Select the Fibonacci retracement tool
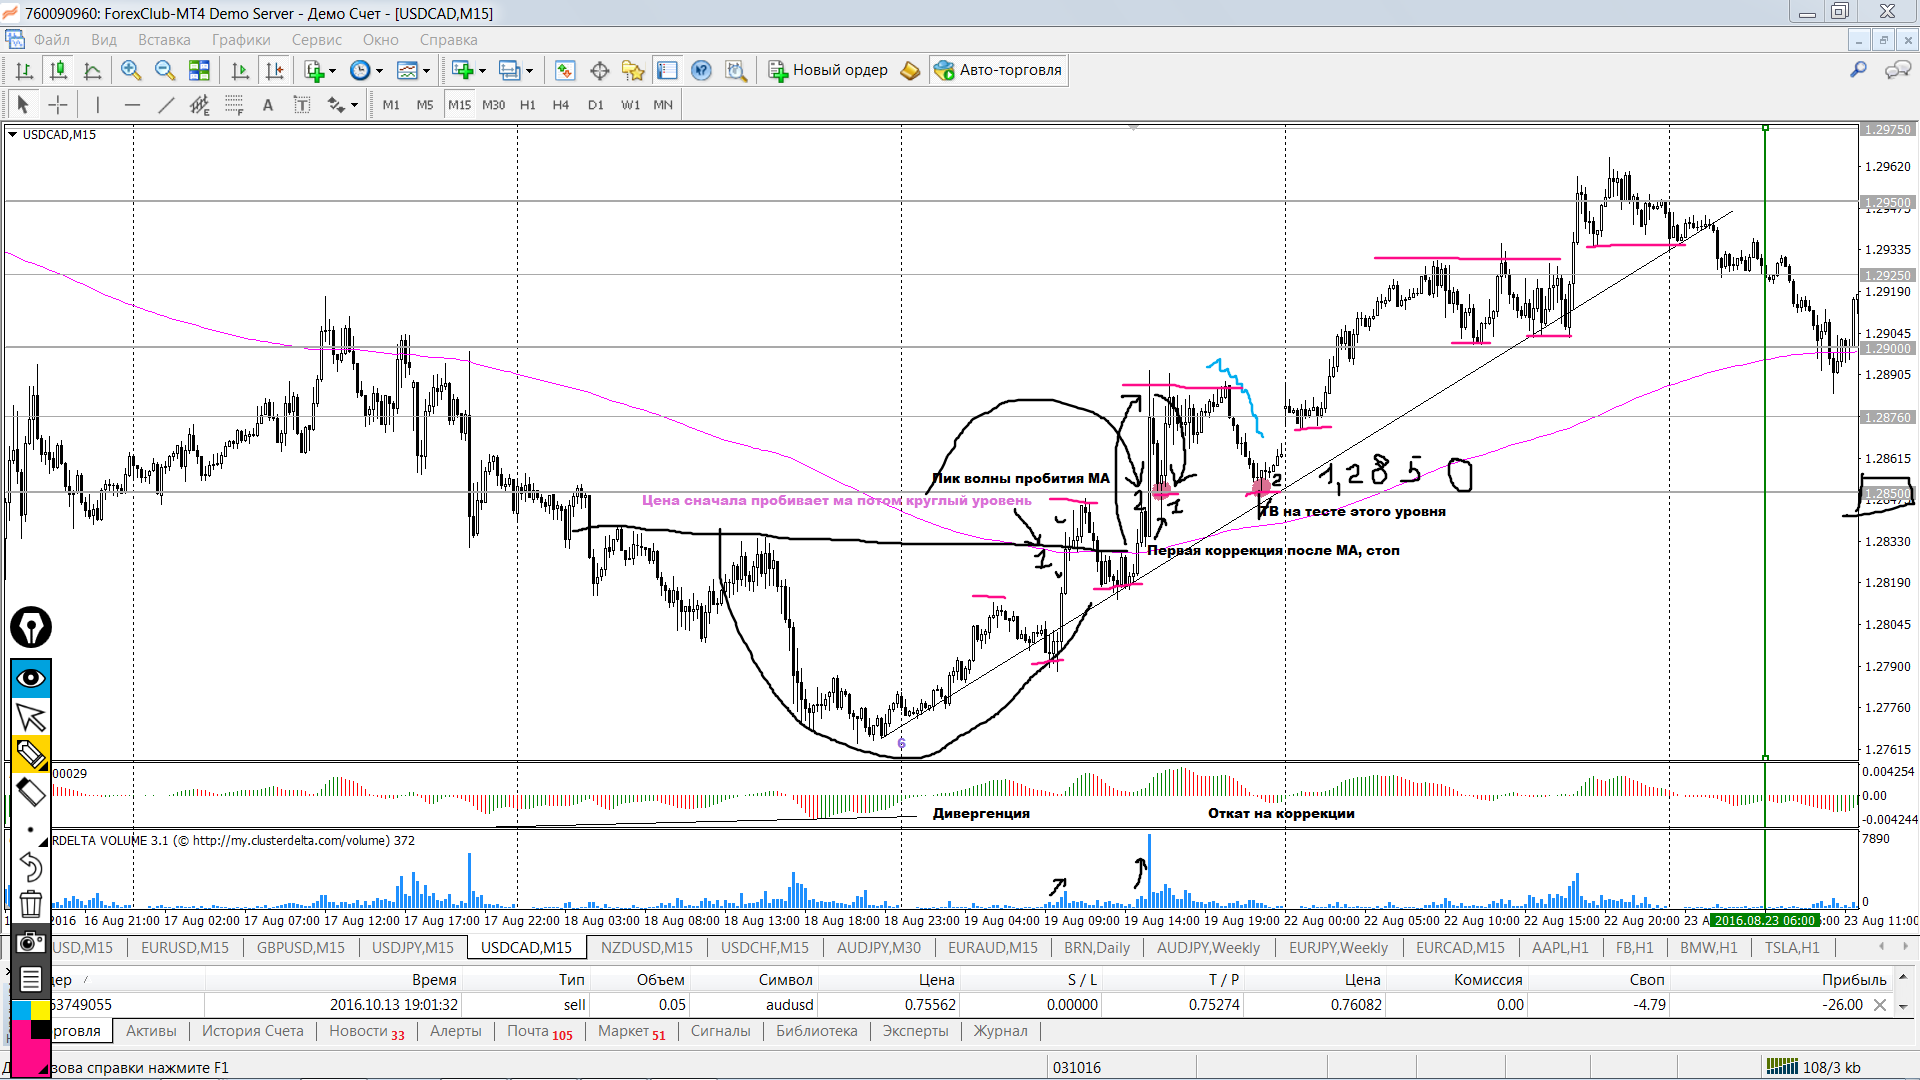Screen dimensions: 1920x1080 click(234, 104)
